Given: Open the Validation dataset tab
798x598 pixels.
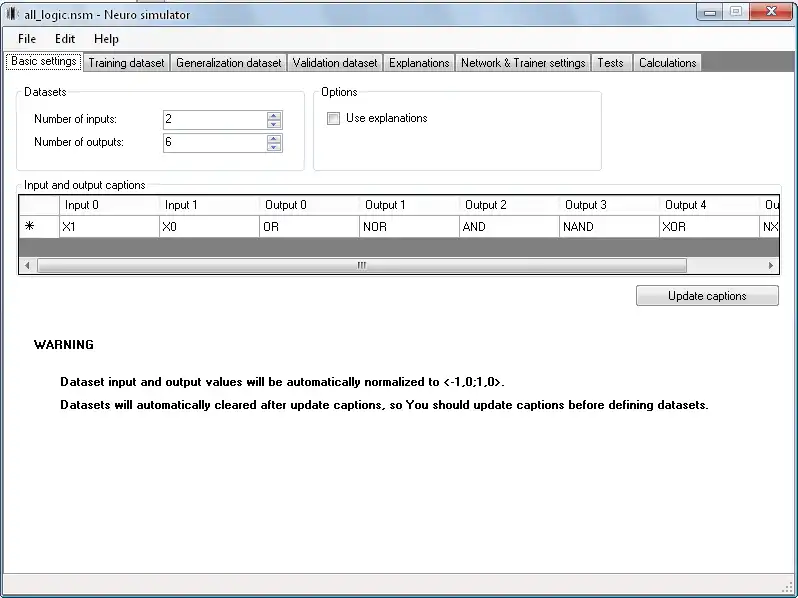Looking at the screenshot, I should pos(335,63).
